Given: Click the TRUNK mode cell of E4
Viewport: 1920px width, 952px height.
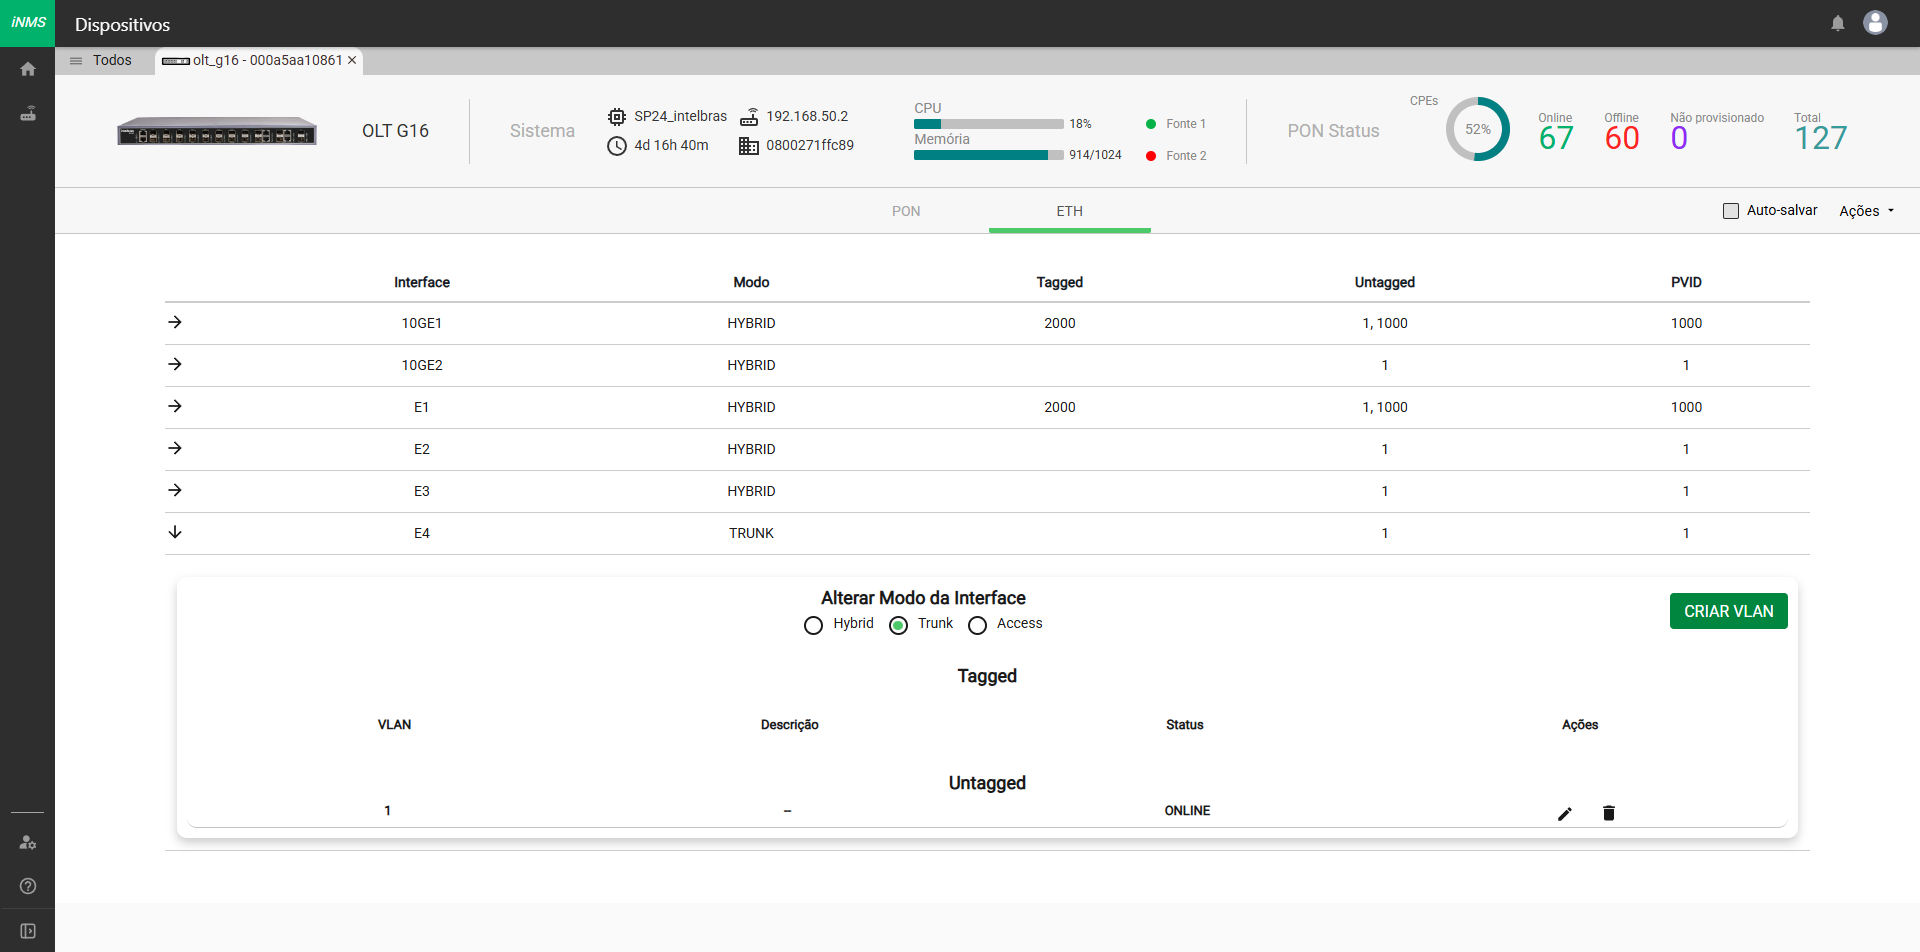Looking at the screenshot, I should (x=751, y=533).
